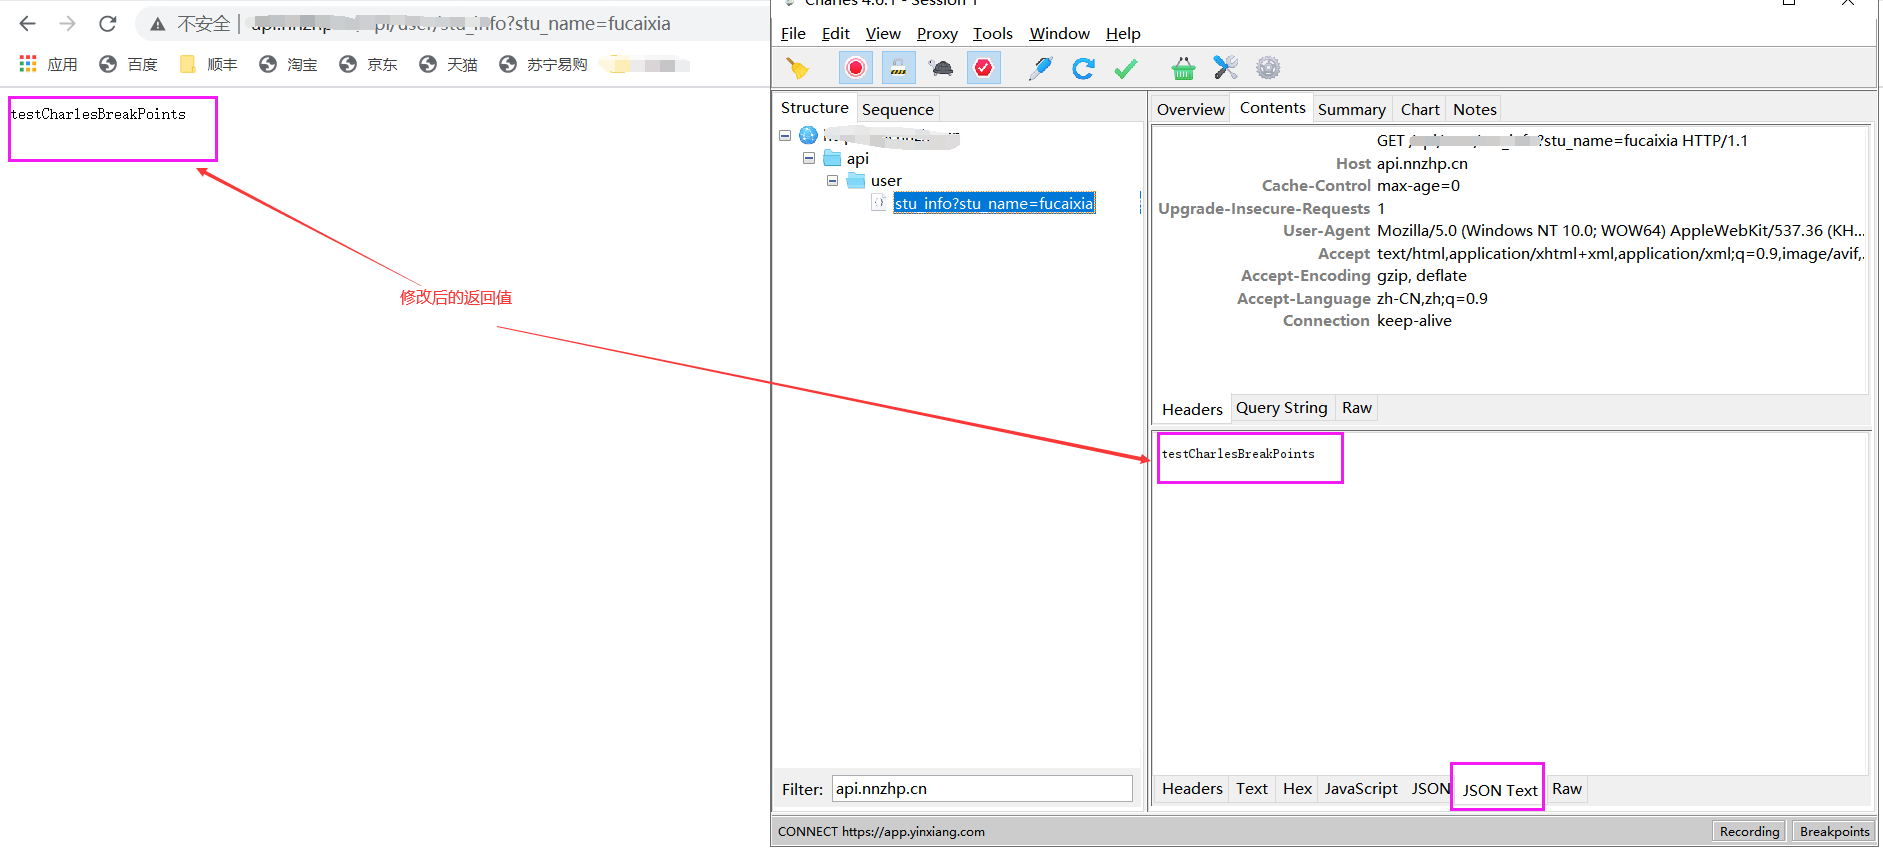Open the Edit menu

pyautogui.click(x=836, y=33)
